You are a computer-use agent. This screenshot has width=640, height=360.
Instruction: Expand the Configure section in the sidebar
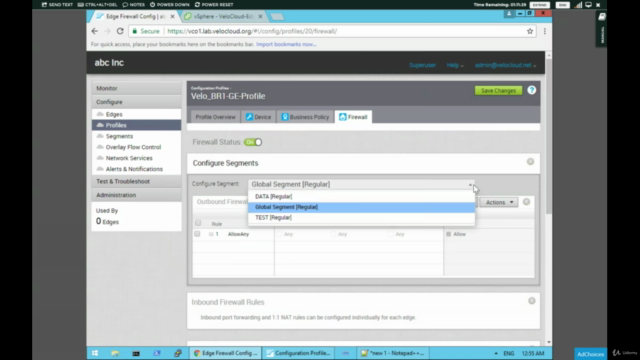tap(136, 102)
